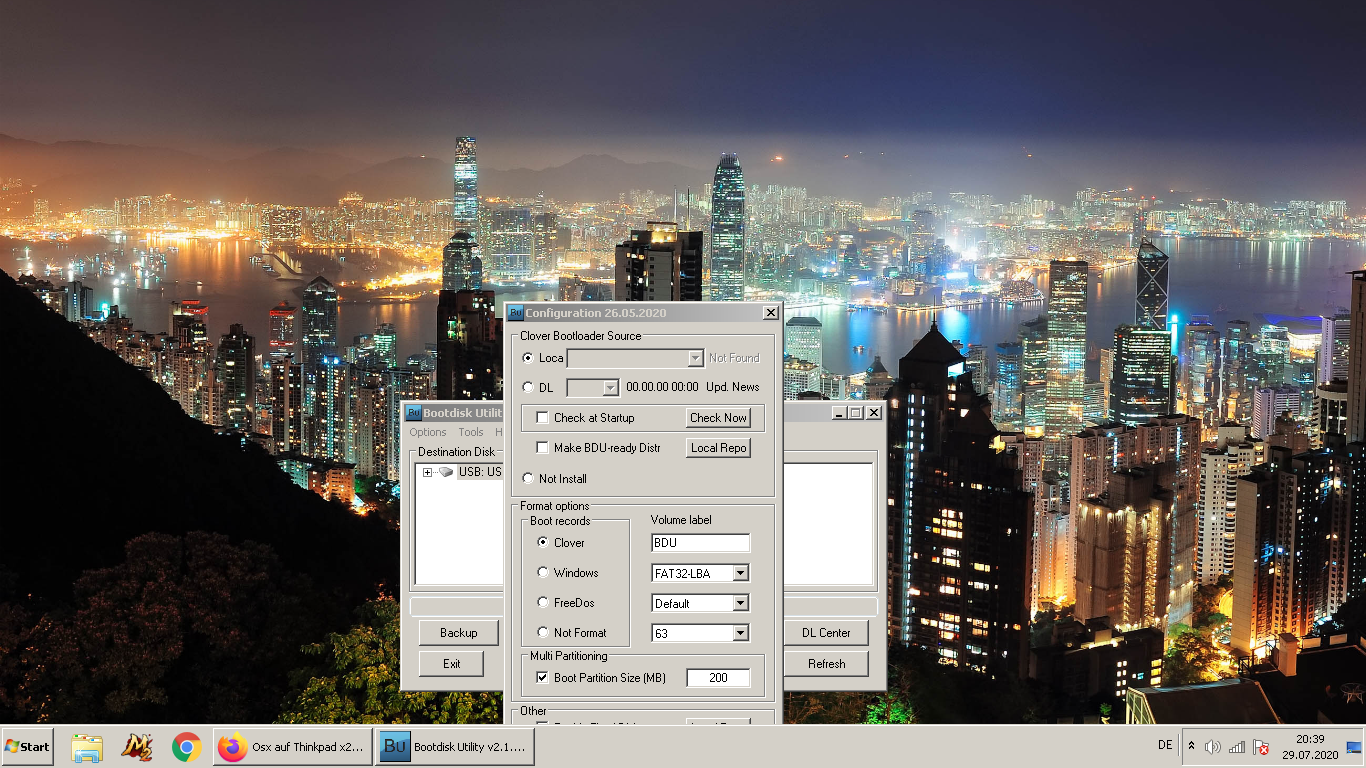
Task: Click the USB drive icon in Destination Disk
Action: (446, 472)
